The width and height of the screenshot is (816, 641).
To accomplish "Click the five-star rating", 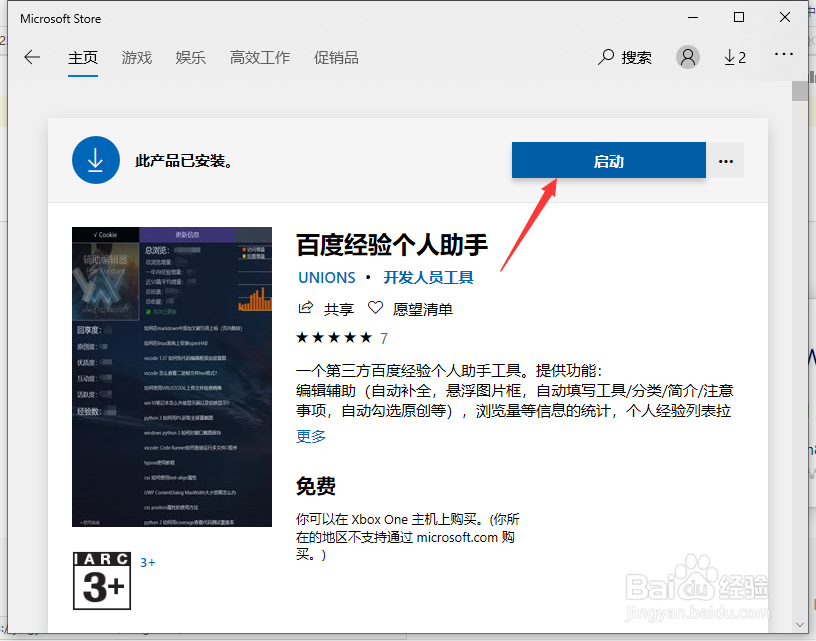I will 334,338.
